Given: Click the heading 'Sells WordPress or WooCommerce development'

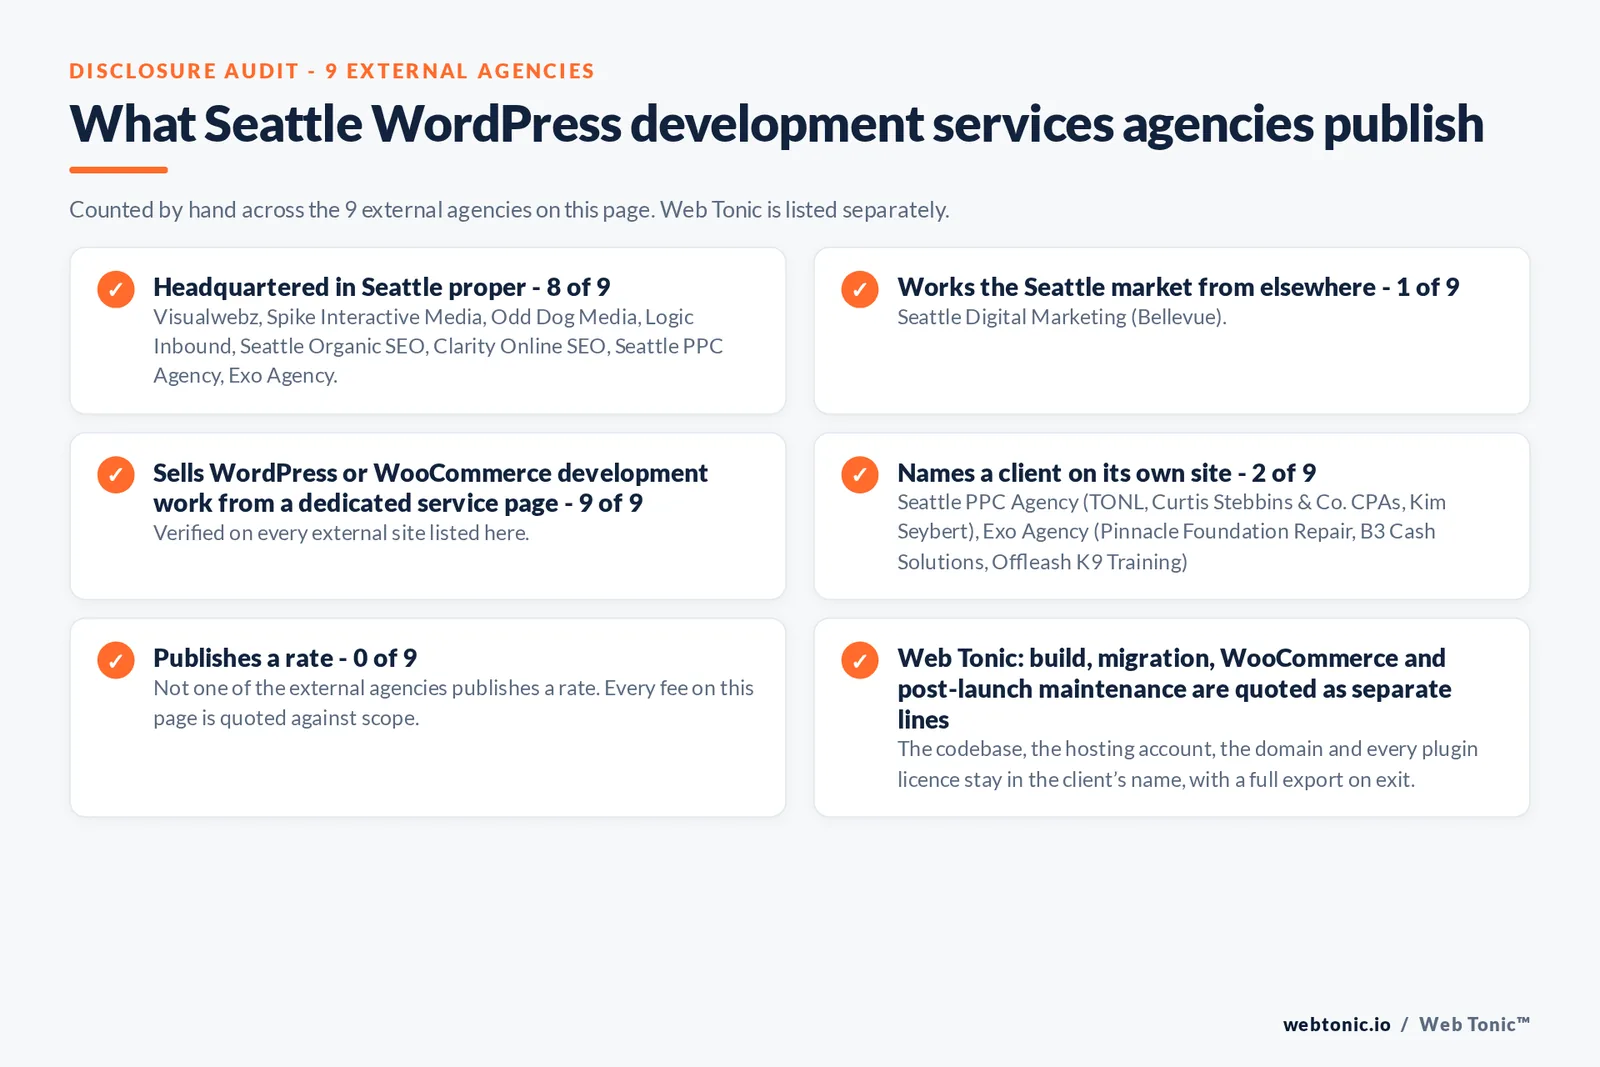Looking at the screenshot, I should coord(430,488).
